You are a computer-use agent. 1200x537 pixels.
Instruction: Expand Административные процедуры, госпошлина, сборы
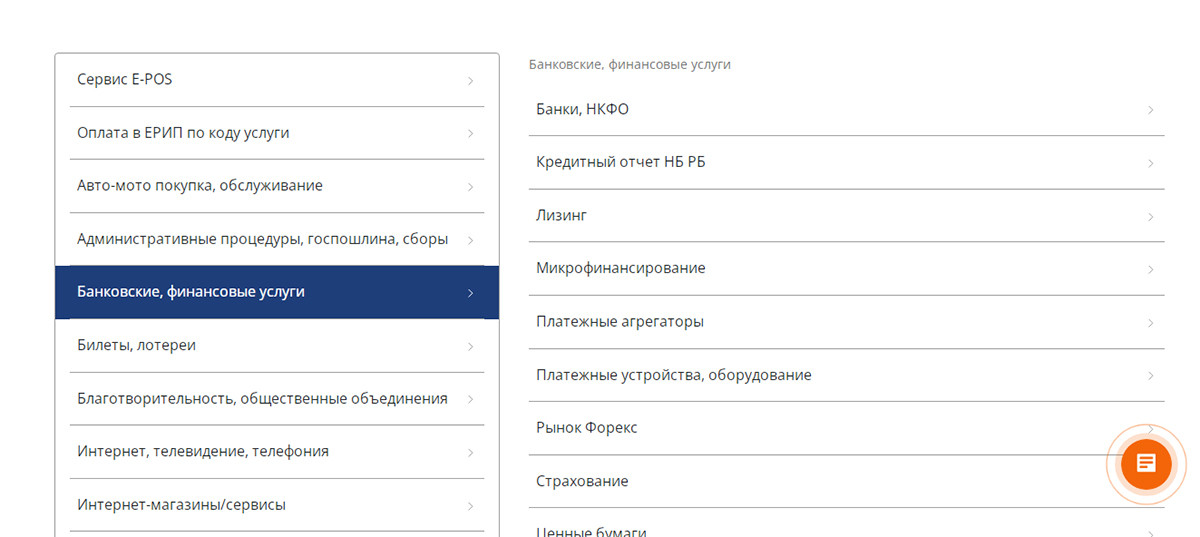pyautogui.click(x=262, y=239)
